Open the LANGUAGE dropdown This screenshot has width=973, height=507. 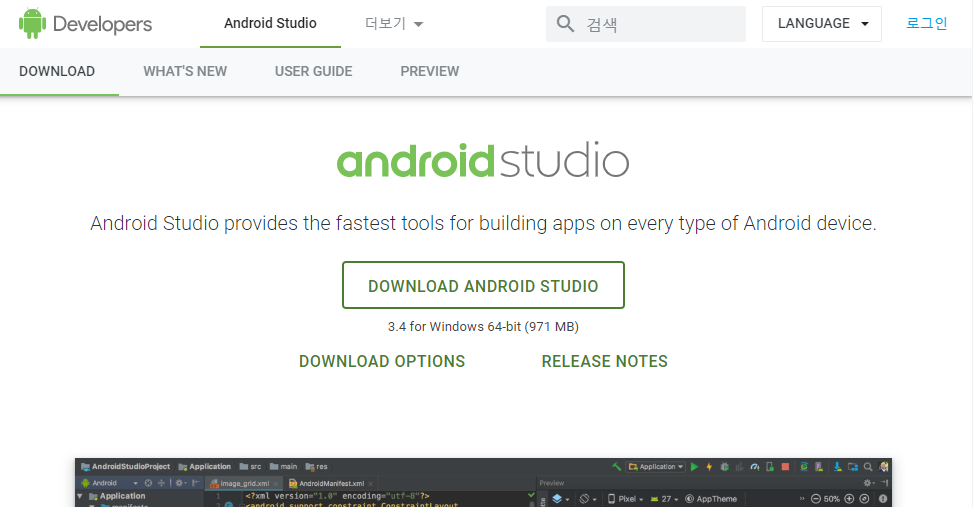pyautogui.click(x=822, y=24)
